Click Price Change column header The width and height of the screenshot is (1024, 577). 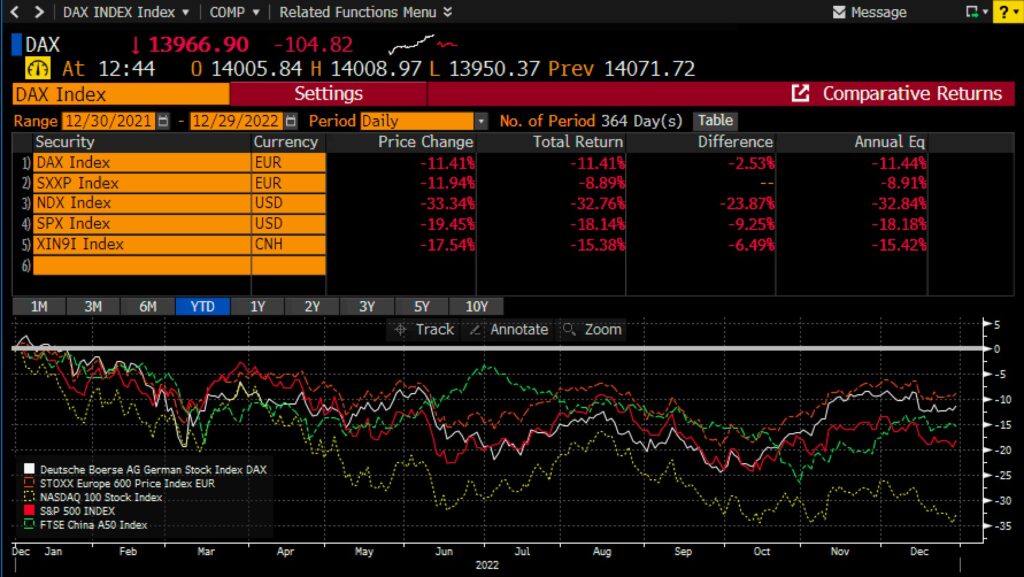(x=426, y=142)
